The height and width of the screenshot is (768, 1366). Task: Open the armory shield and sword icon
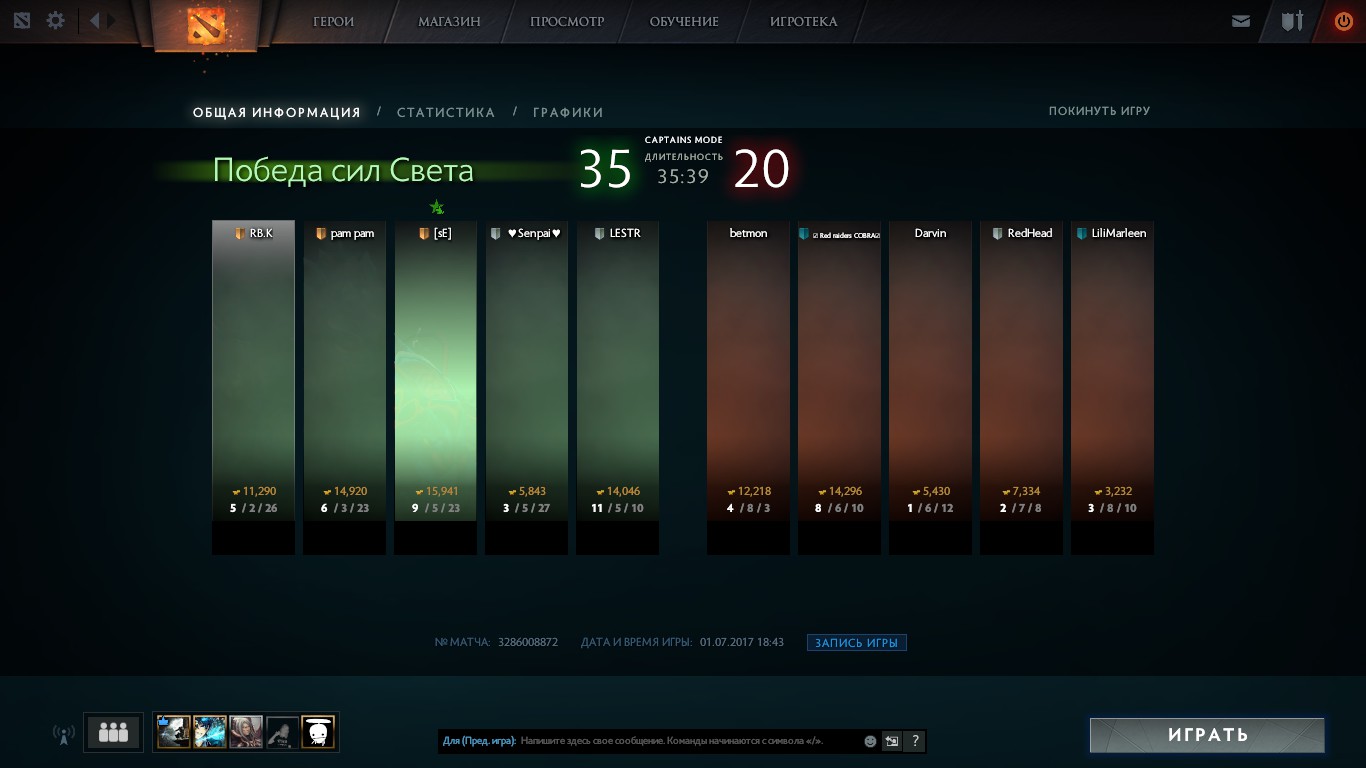pyautogui.click(x=1293, y=20)
